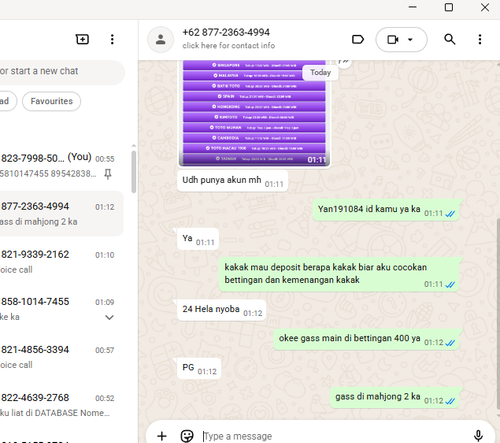The height and width of the screenshot is (443, 500).
Task: Click the pin icon on the You chat
Action: click(x=108, y=174)
